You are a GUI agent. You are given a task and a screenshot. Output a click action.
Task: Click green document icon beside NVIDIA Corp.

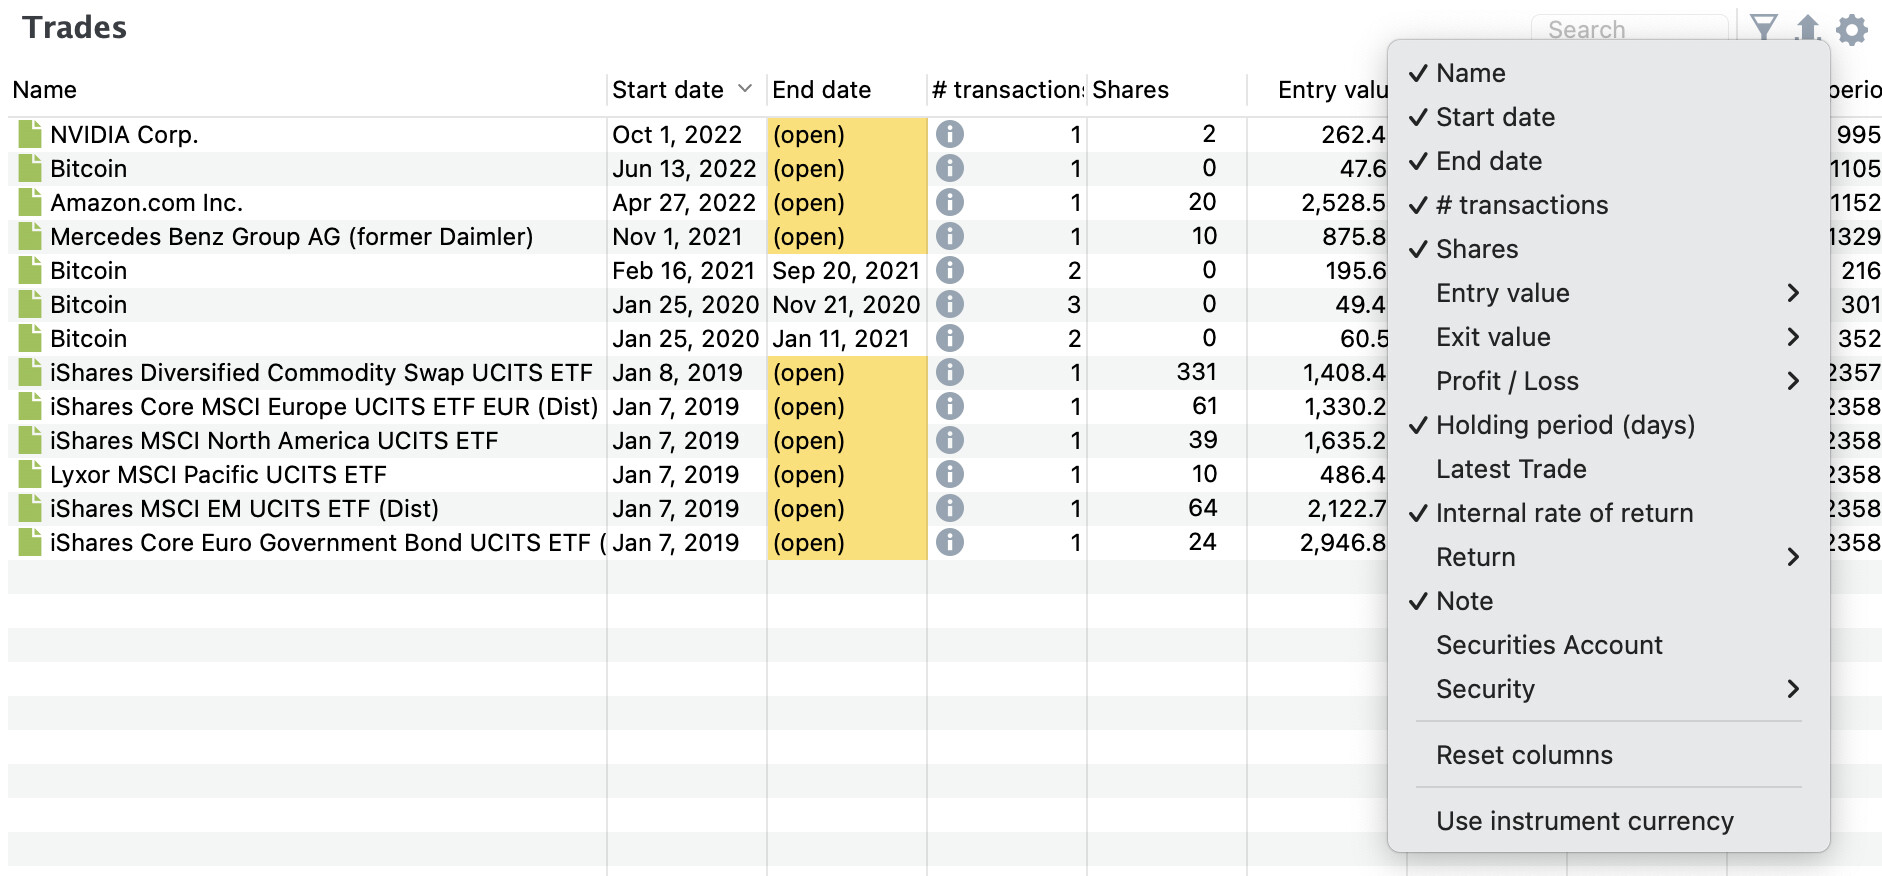pyautogui.click(x=30, y=134)
